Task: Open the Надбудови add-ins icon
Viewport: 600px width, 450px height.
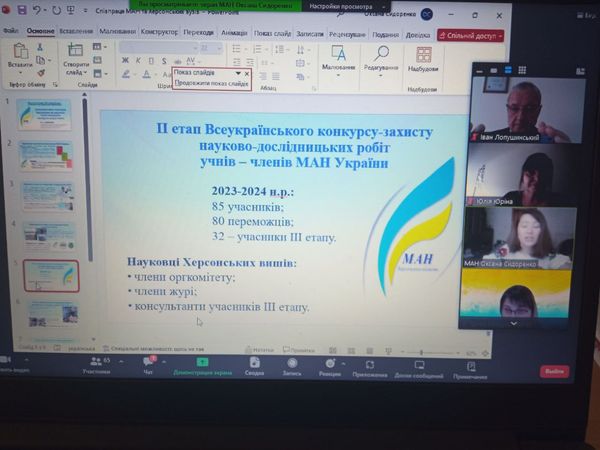Action: 423,55
